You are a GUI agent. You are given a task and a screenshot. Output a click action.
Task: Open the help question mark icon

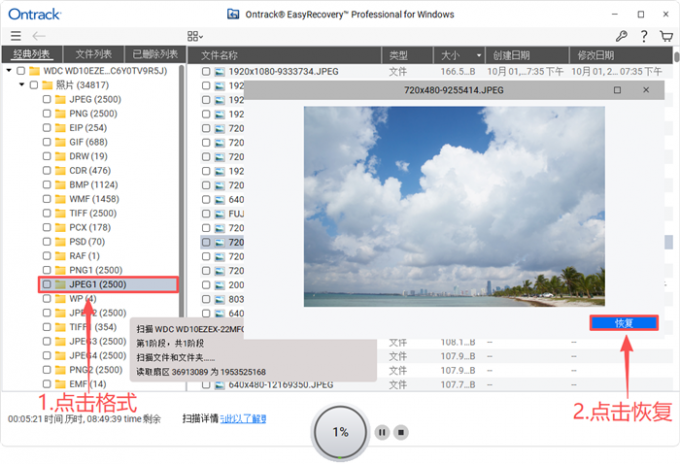643,36
